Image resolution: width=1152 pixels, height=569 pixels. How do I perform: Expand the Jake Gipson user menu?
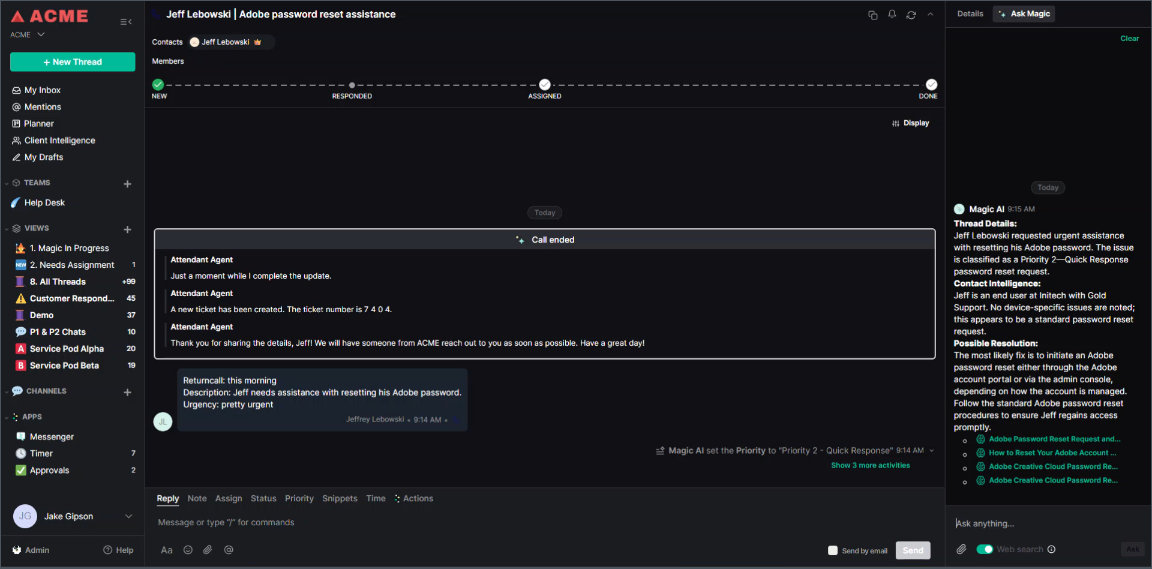(129, 516)
